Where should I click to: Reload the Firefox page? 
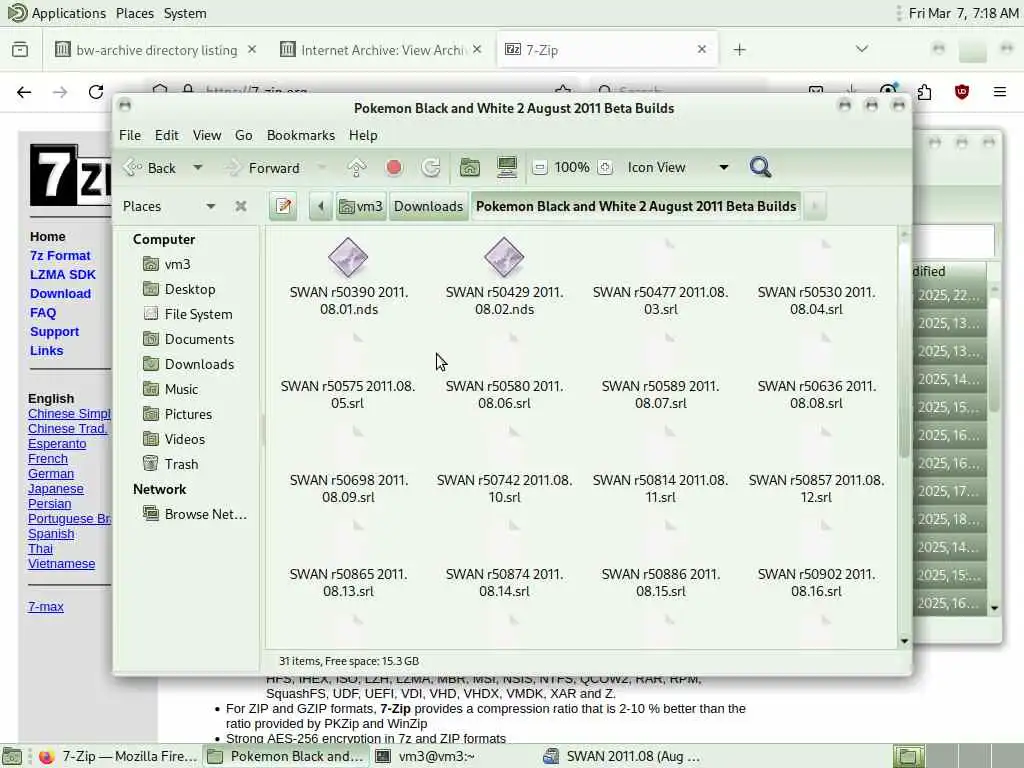(x=96, y=92)
